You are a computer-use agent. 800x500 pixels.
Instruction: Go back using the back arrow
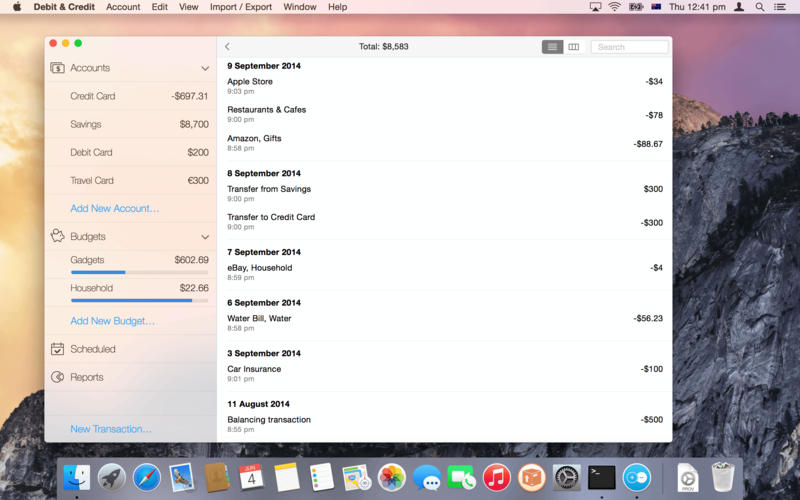point(227,47)
